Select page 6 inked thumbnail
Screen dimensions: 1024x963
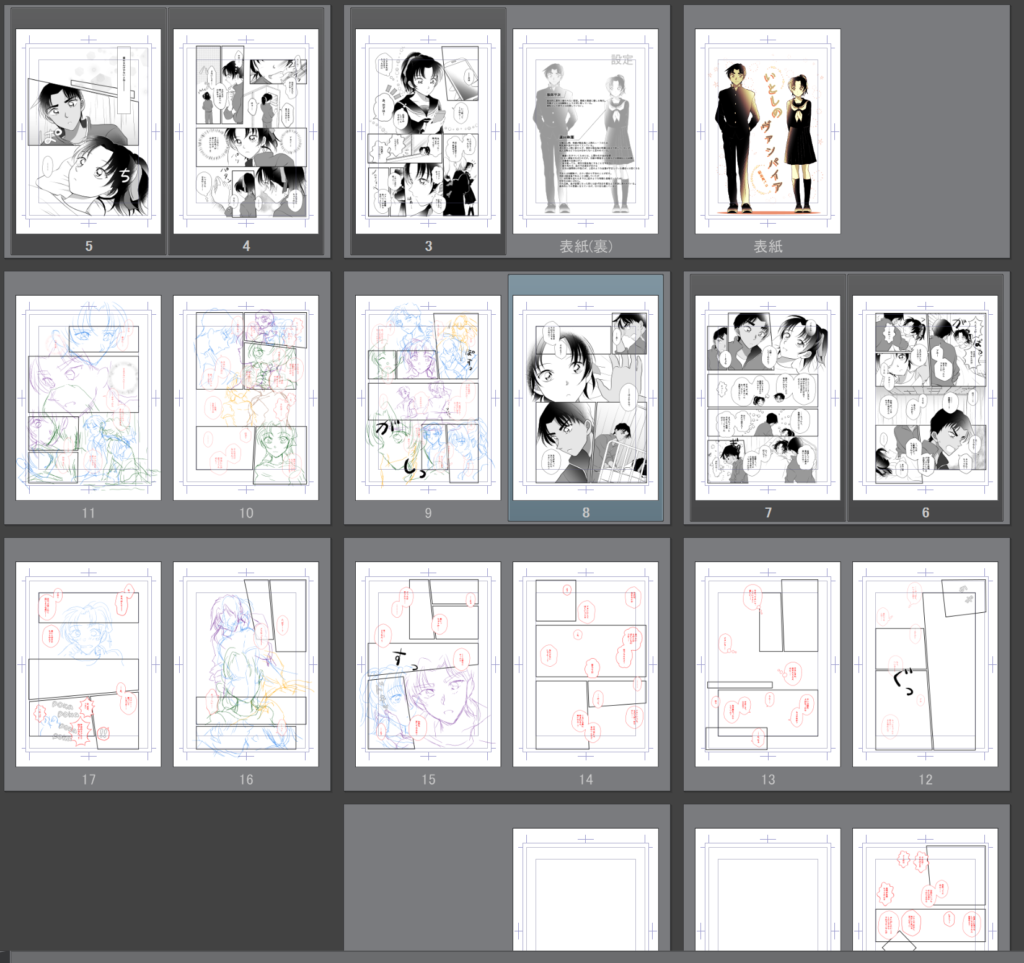coord(924,397)
